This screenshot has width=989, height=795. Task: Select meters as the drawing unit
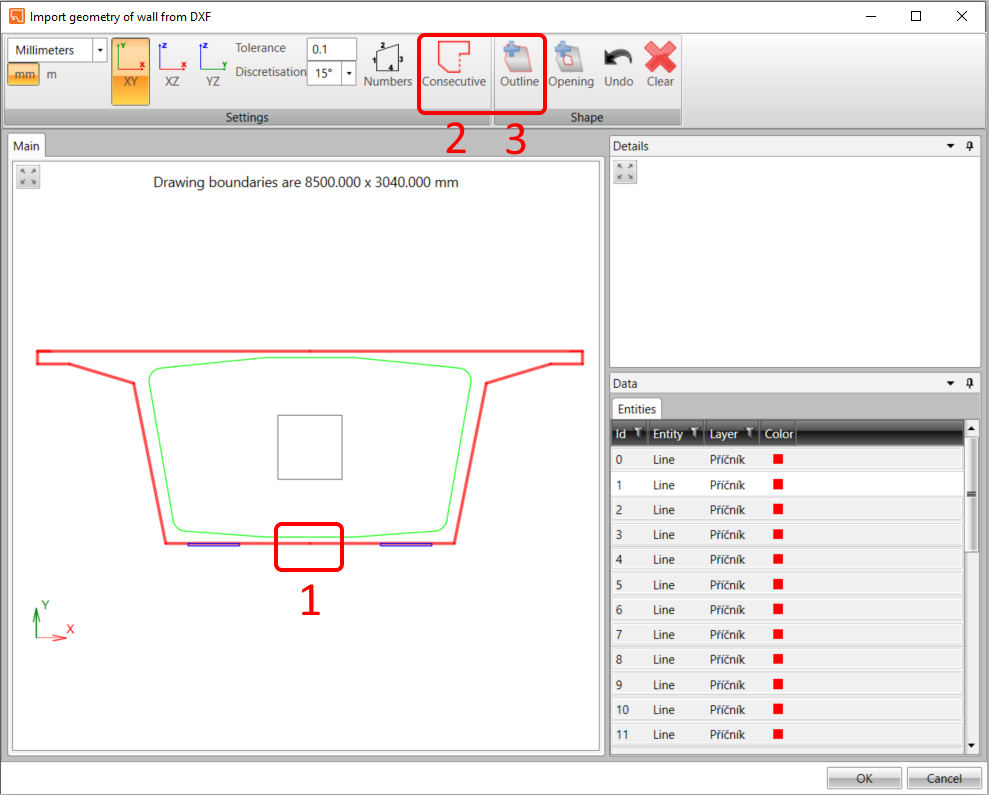(x=51, y=74)
